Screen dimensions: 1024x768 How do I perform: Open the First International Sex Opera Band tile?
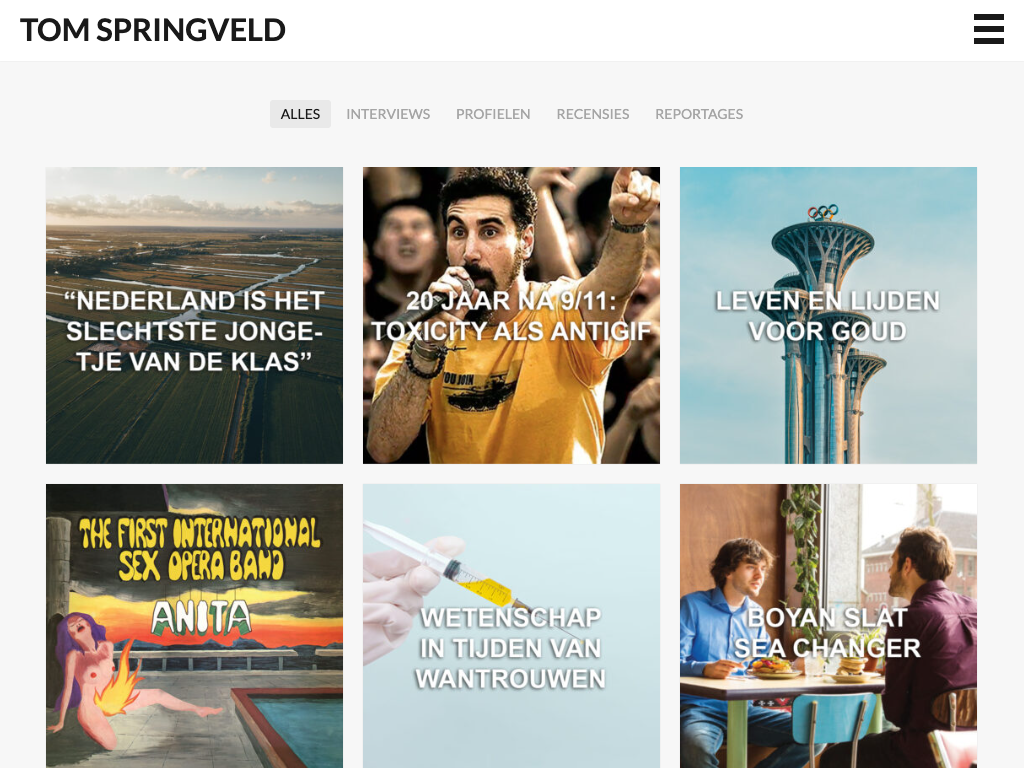click(194, 626)
